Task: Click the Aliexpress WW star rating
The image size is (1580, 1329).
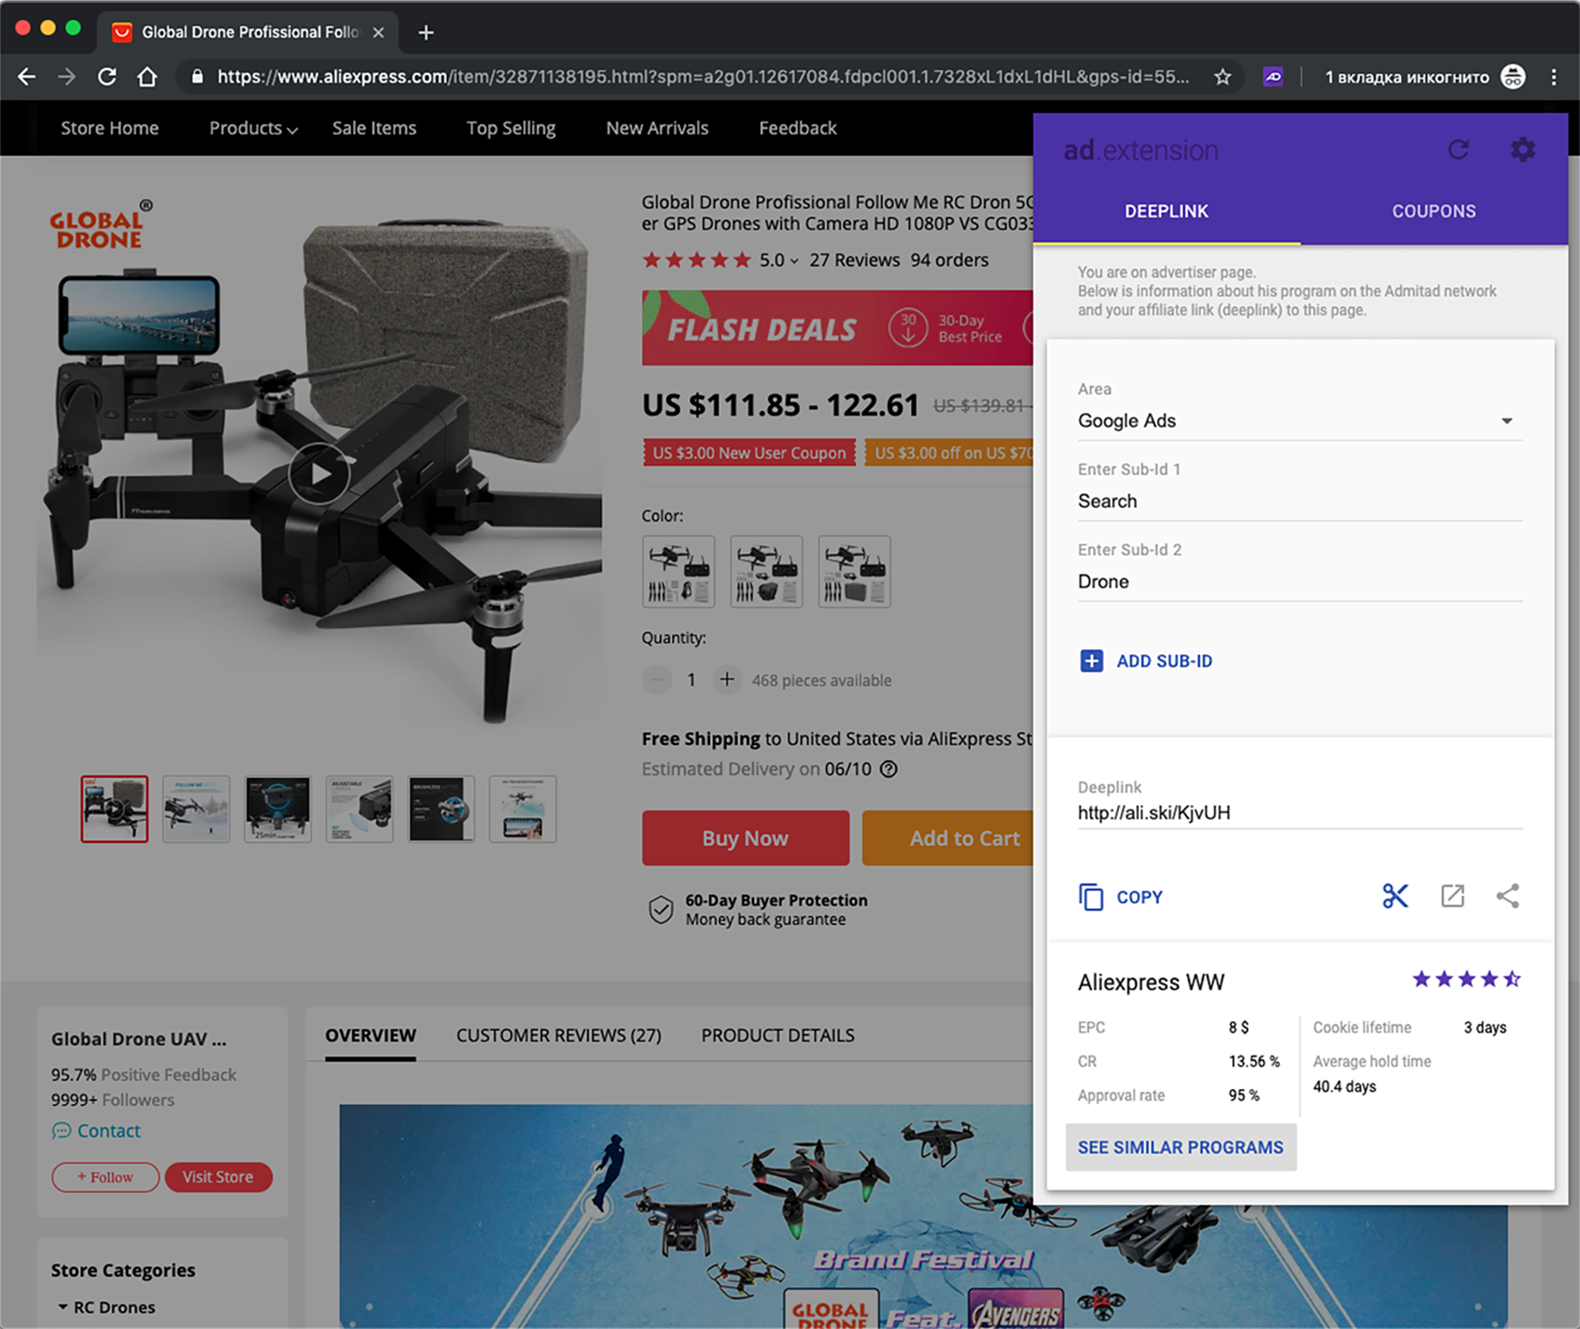Action: [1466, 979]
